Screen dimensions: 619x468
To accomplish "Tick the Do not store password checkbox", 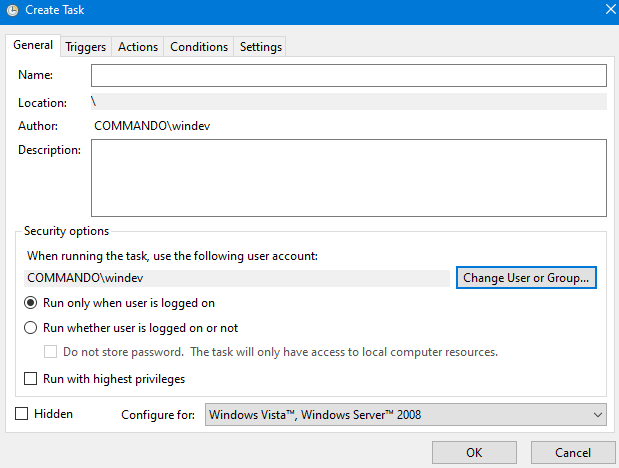I will [51, 352].
